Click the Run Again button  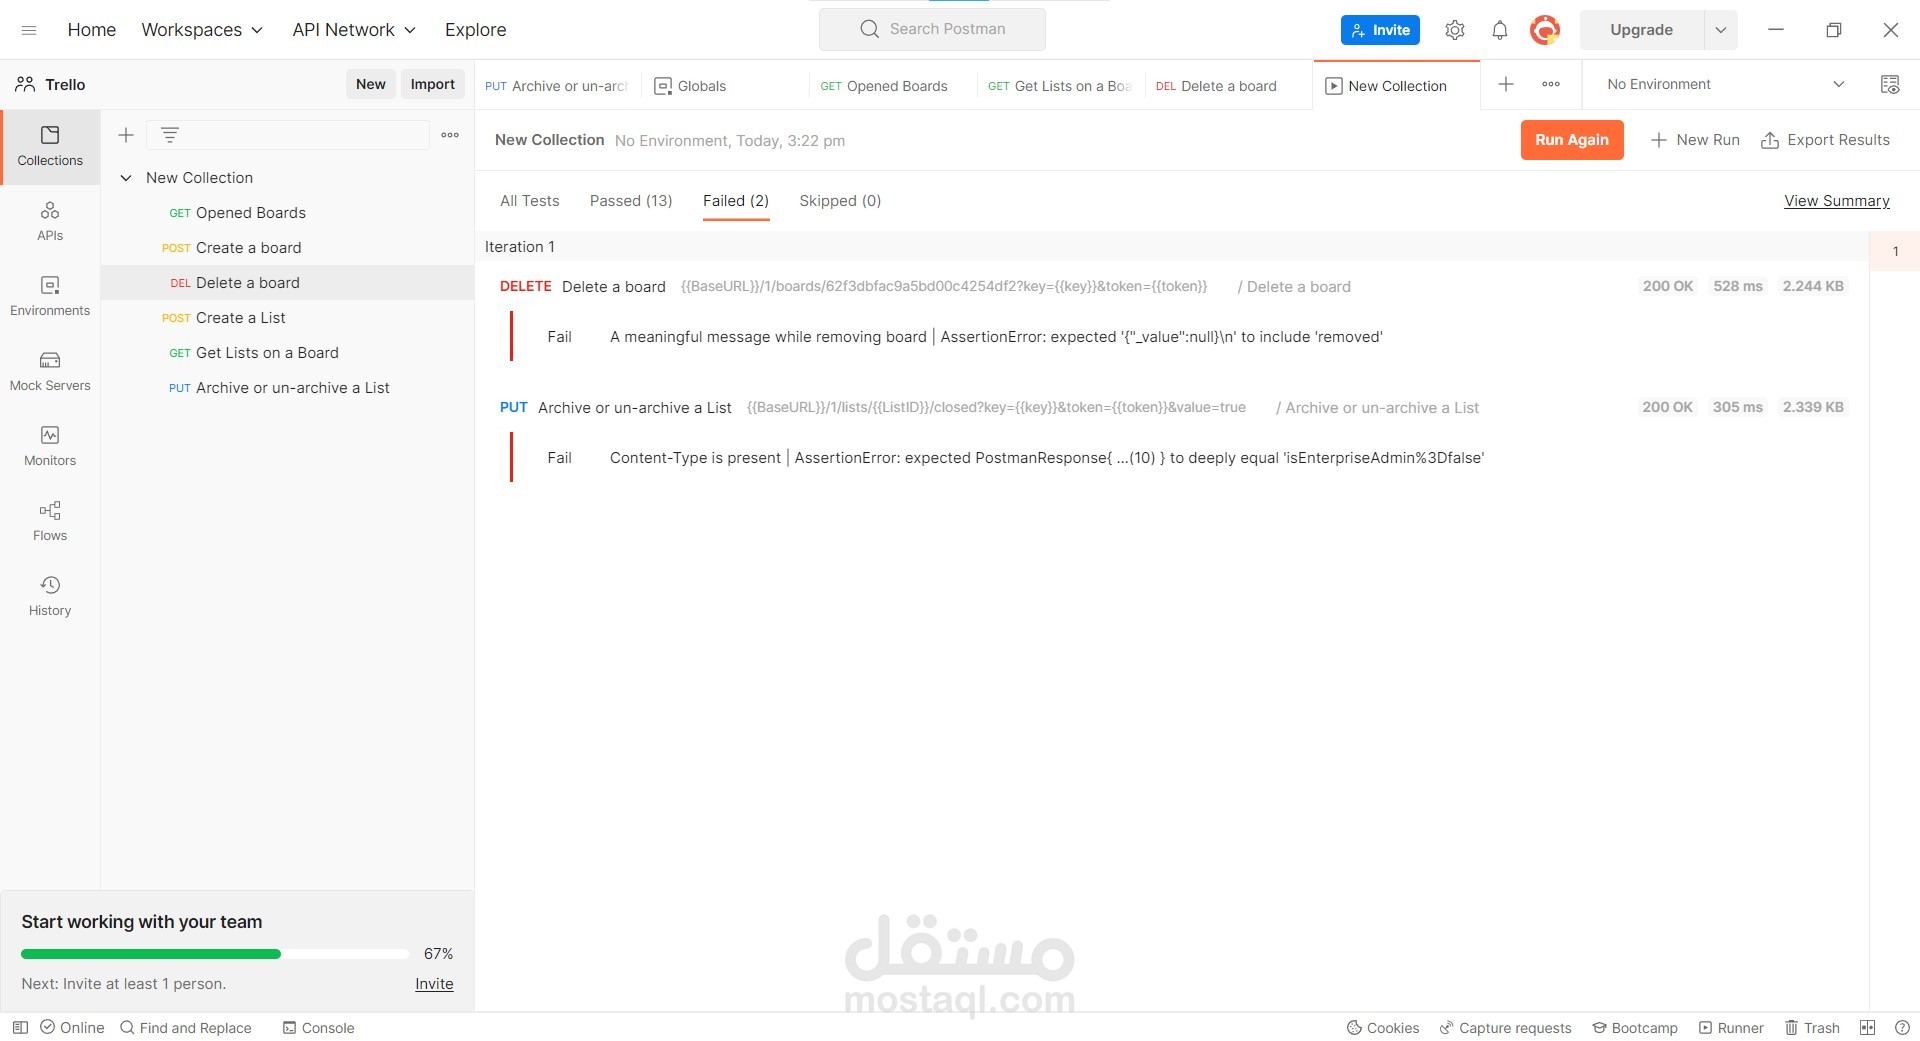(x=1572, y=140)
